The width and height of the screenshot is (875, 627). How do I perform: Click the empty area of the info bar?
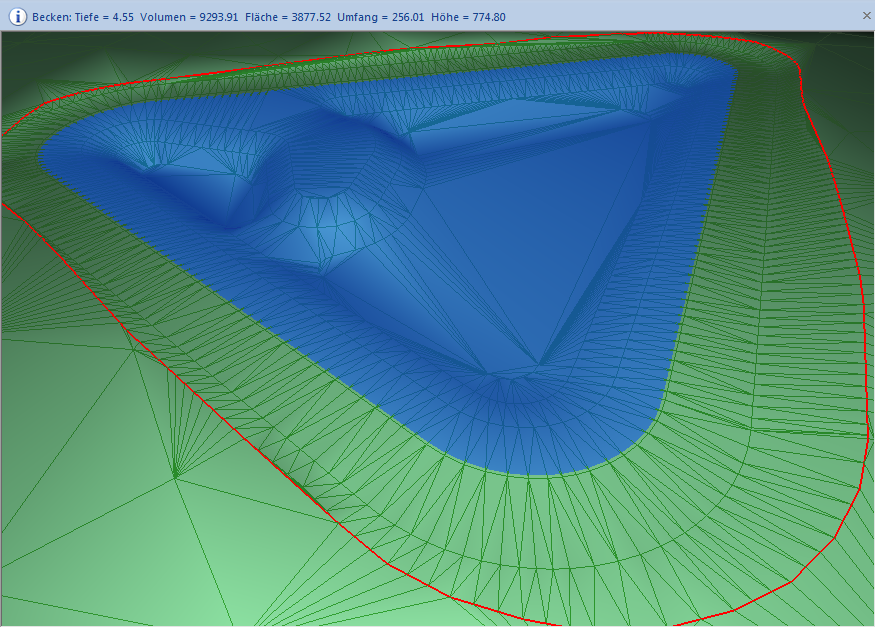point(680,17)
